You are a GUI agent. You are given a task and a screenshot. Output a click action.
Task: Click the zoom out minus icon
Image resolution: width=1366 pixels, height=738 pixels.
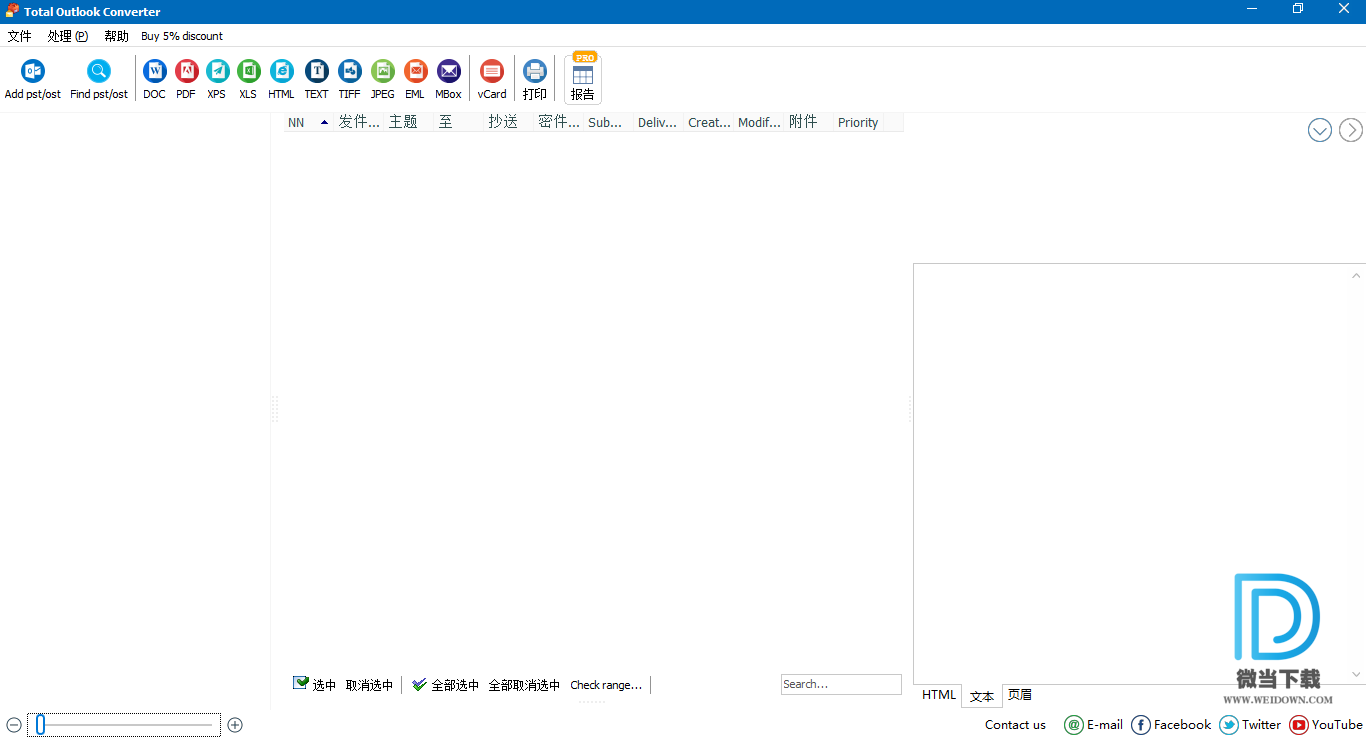point(14,725)
